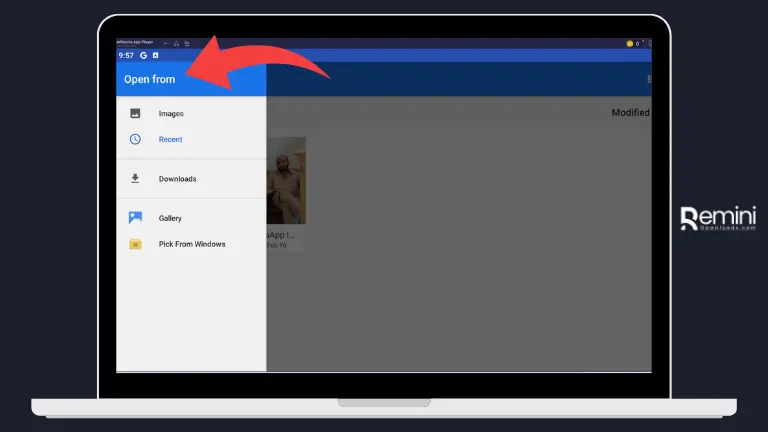Click the Modified sort column header
Viewport: 768px width, 432px height.
click(630, 113)
